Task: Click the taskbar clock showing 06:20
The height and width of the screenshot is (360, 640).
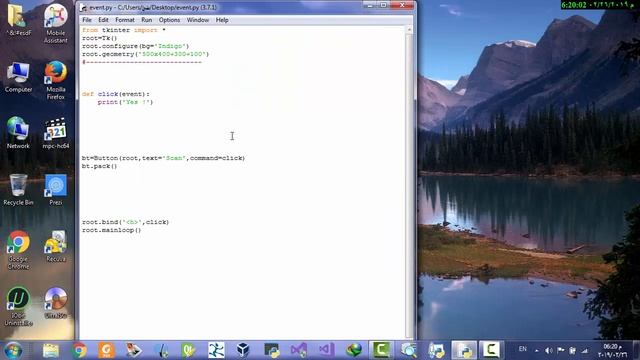Action: point(612,350)
